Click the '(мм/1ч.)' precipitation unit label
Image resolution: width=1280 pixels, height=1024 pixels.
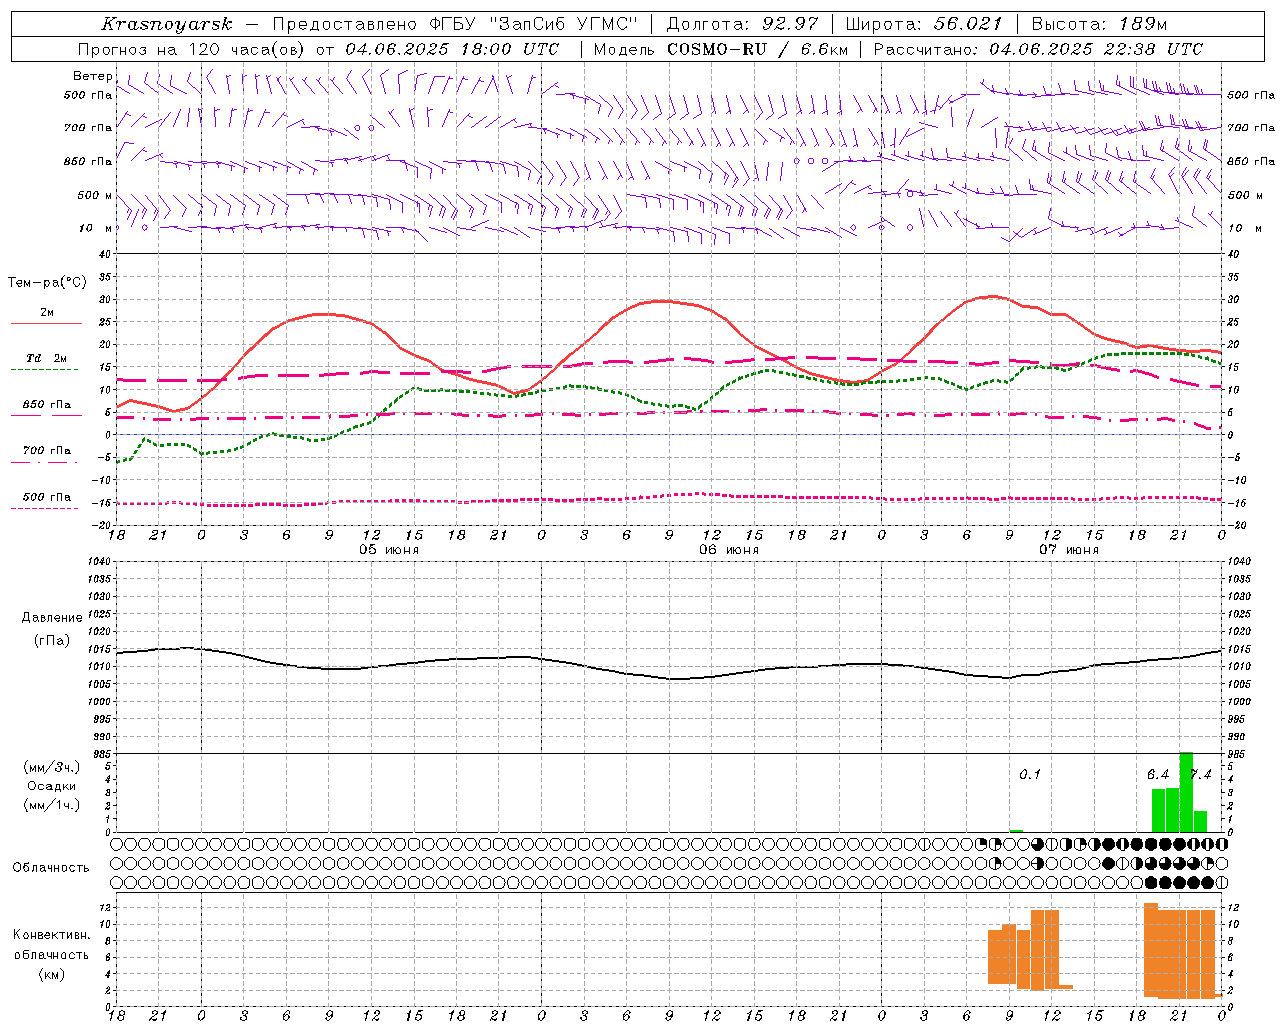click(x=51, y=805)
